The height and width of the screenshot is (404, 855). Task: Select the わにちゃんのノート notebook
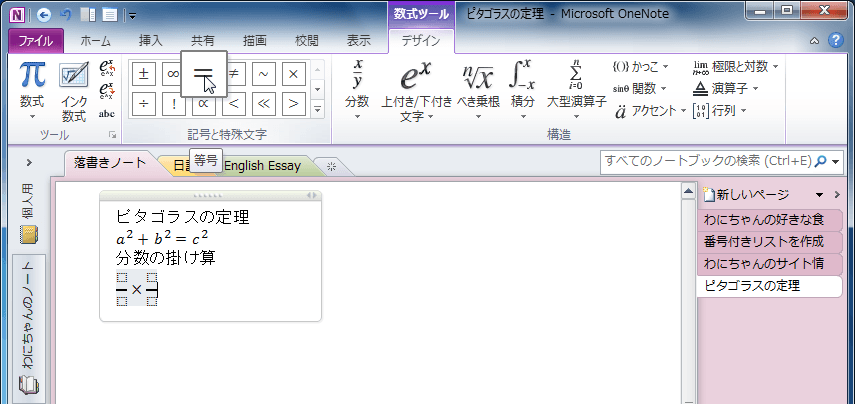pyautogui.click(x=29, y=329)
